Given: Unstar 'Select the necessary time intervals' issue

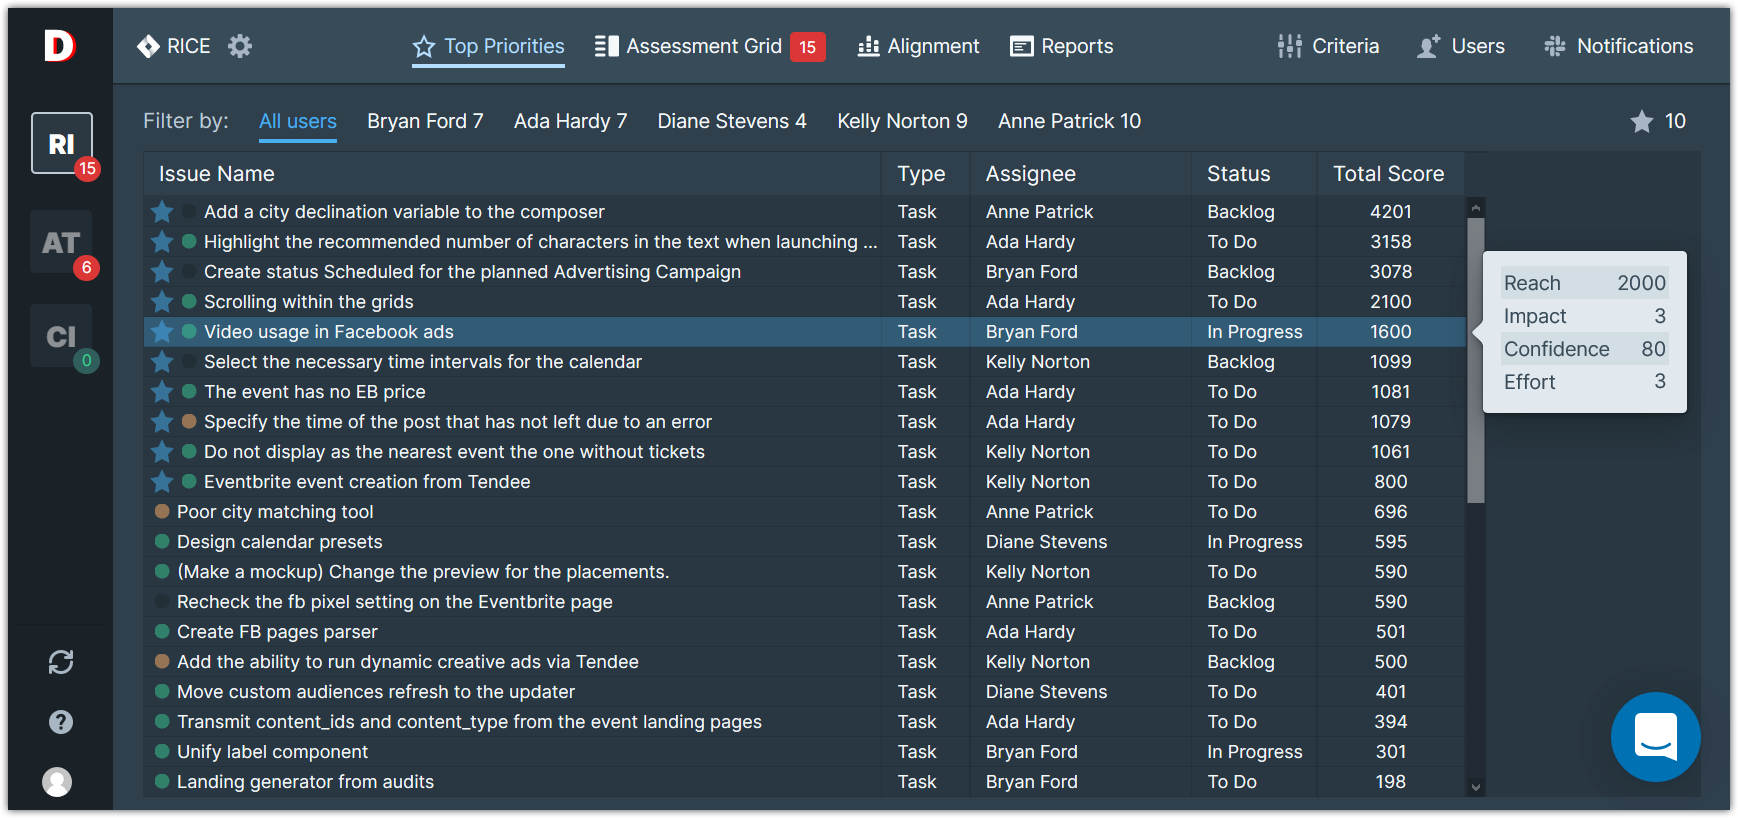Looking at the screenshot, I should click(162, 362).
